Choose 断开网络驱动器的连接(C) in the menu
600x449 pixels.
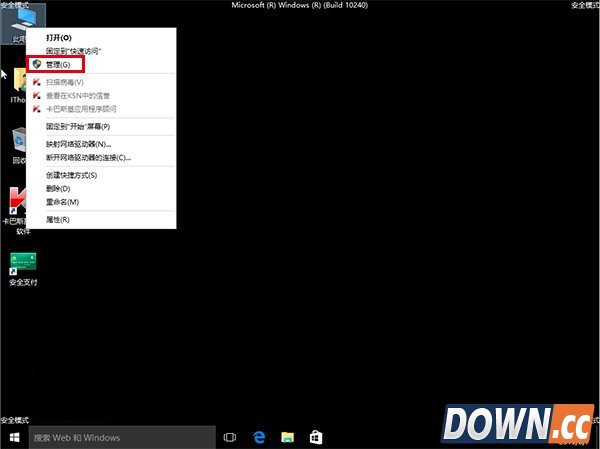tap(88, 158)
